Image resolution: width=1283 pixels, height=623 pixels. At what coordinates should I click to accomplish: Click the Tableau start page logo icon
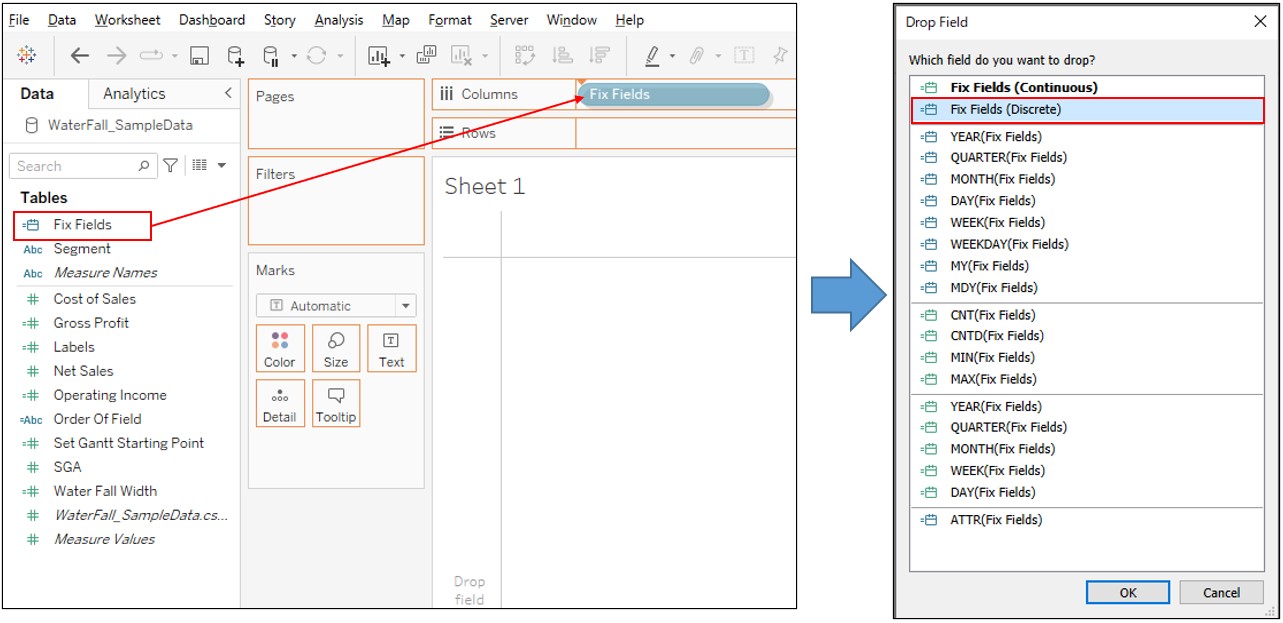(x=28, y=56)
